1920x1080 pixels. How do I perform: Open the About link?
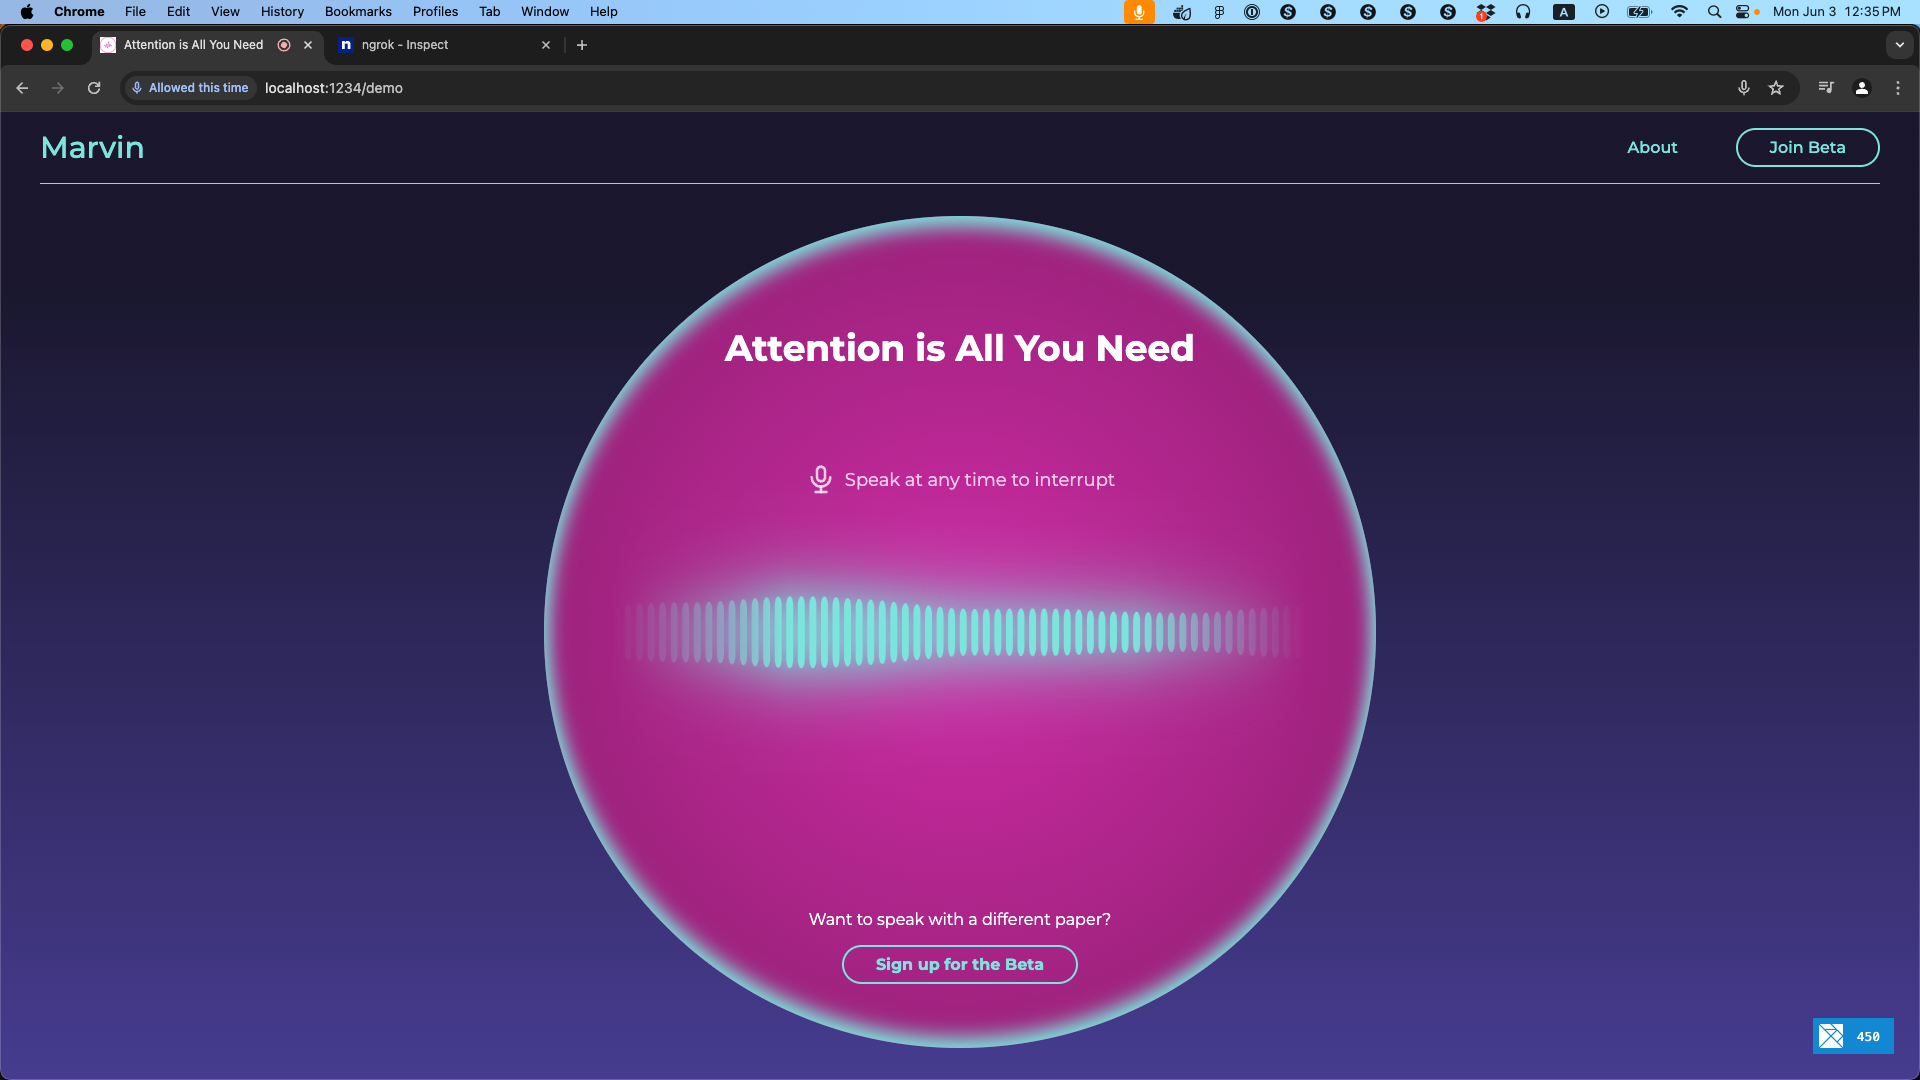click(1651, 147)
